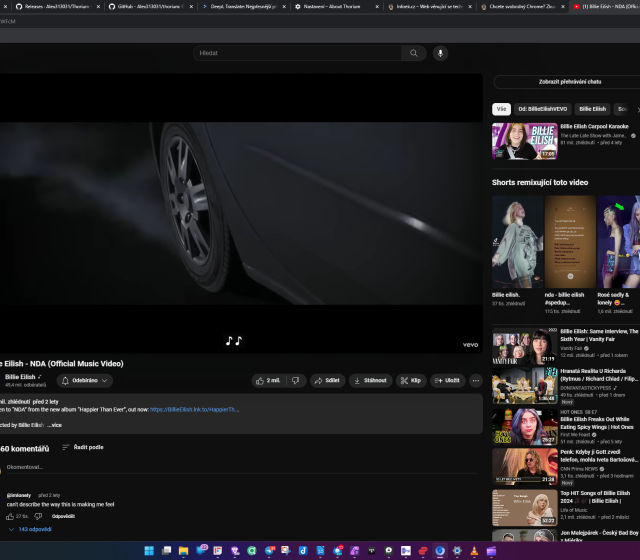Select the Vše filter chip
Screen dimensions: 640x560
pos(501,108)
